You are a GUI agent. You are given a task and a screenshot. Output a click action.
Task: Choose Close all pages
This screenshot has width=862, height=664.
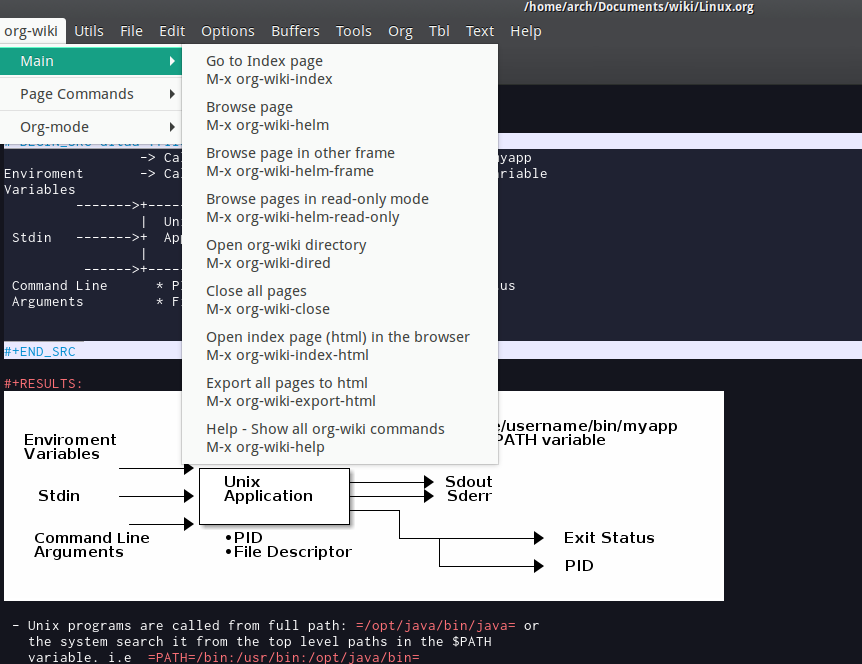340,300
